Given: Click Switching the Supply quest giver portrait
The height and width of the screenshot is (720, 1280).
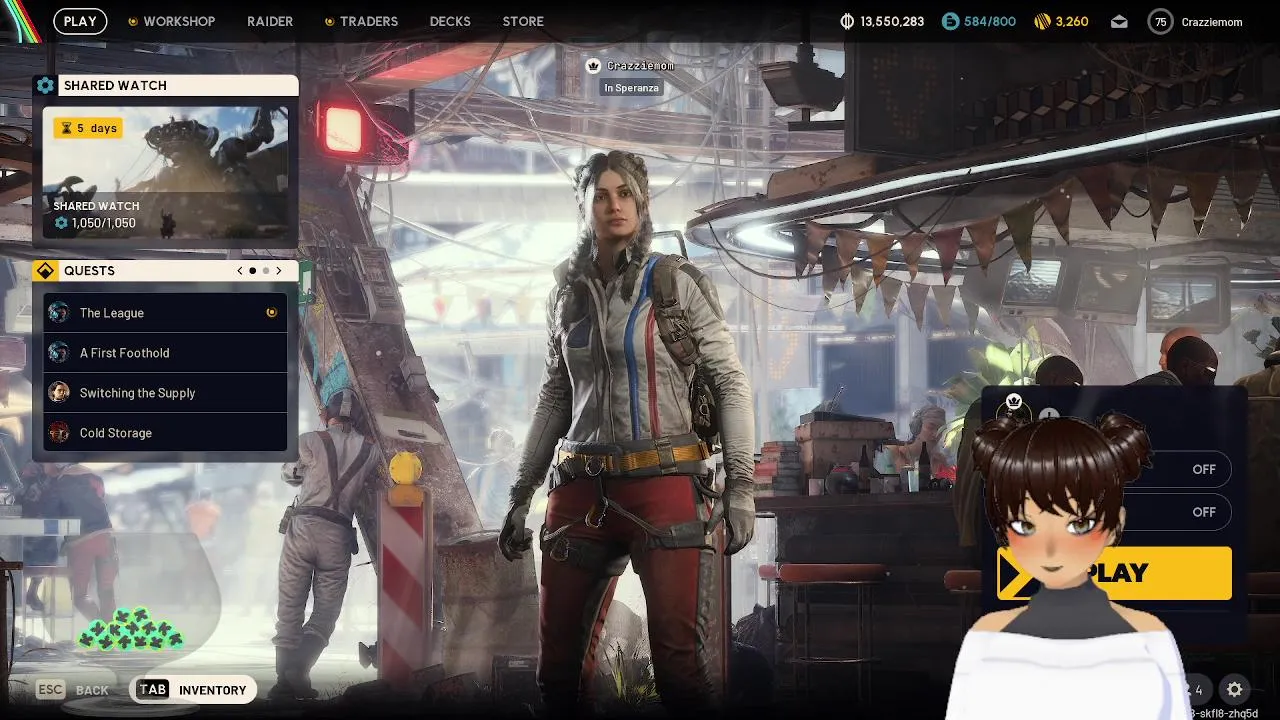Looking at the screenshot, I should [x=59, y=393].
